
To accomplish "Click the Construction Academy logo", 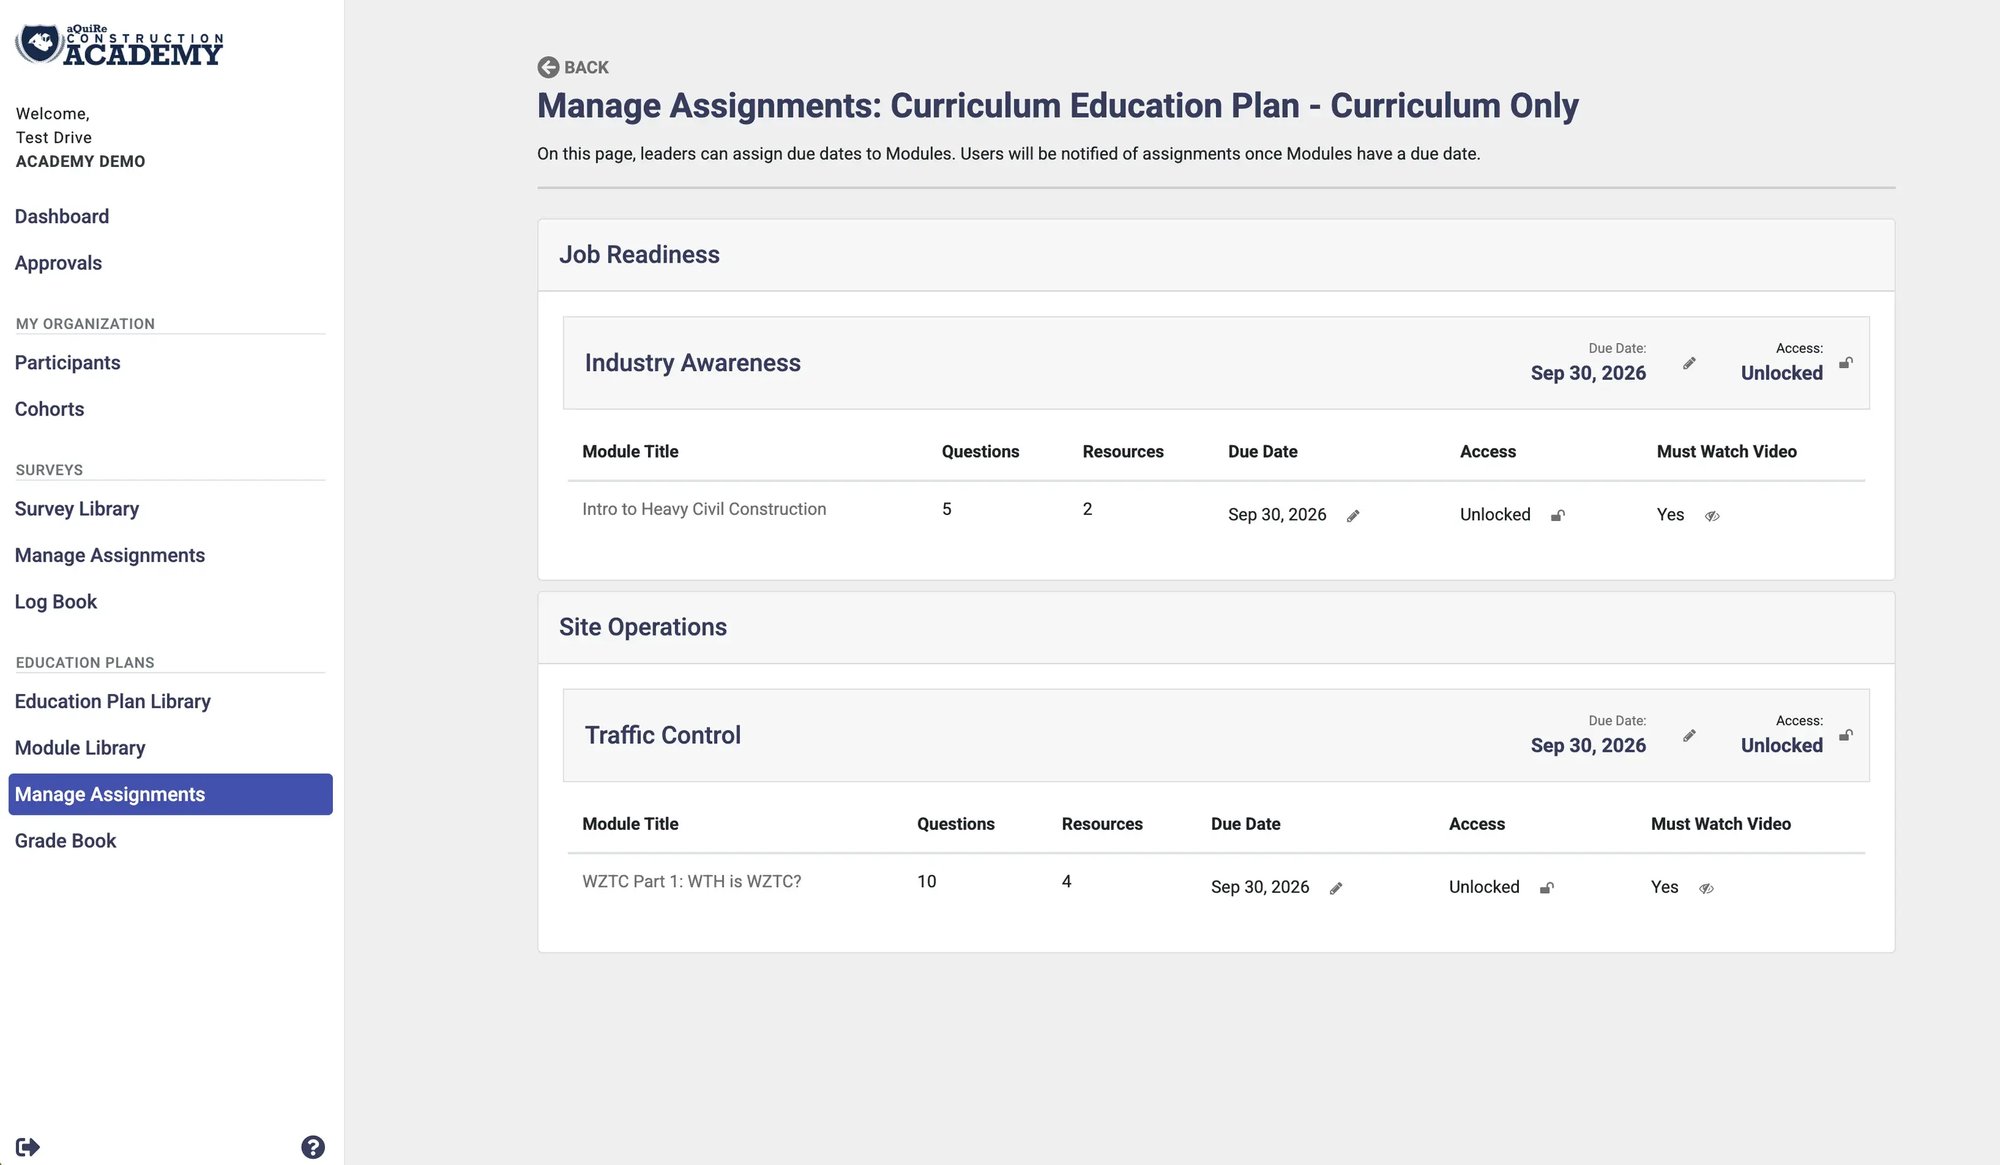I will coord(119,46).
